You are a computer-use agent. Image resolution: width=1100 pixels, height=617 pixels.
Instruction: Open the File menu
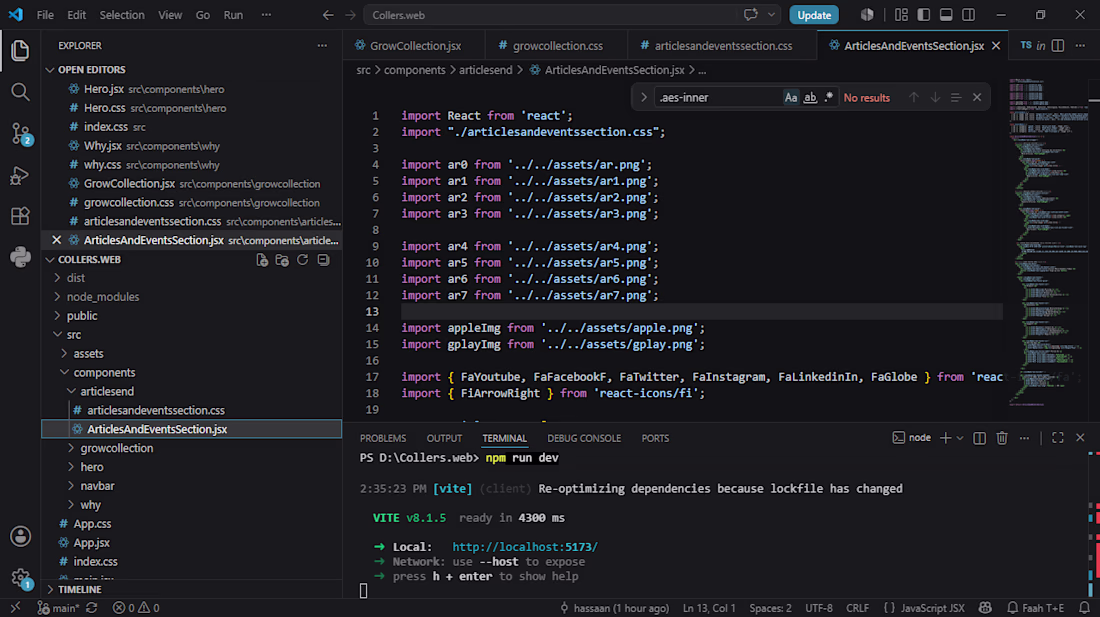tap(45, 15)
